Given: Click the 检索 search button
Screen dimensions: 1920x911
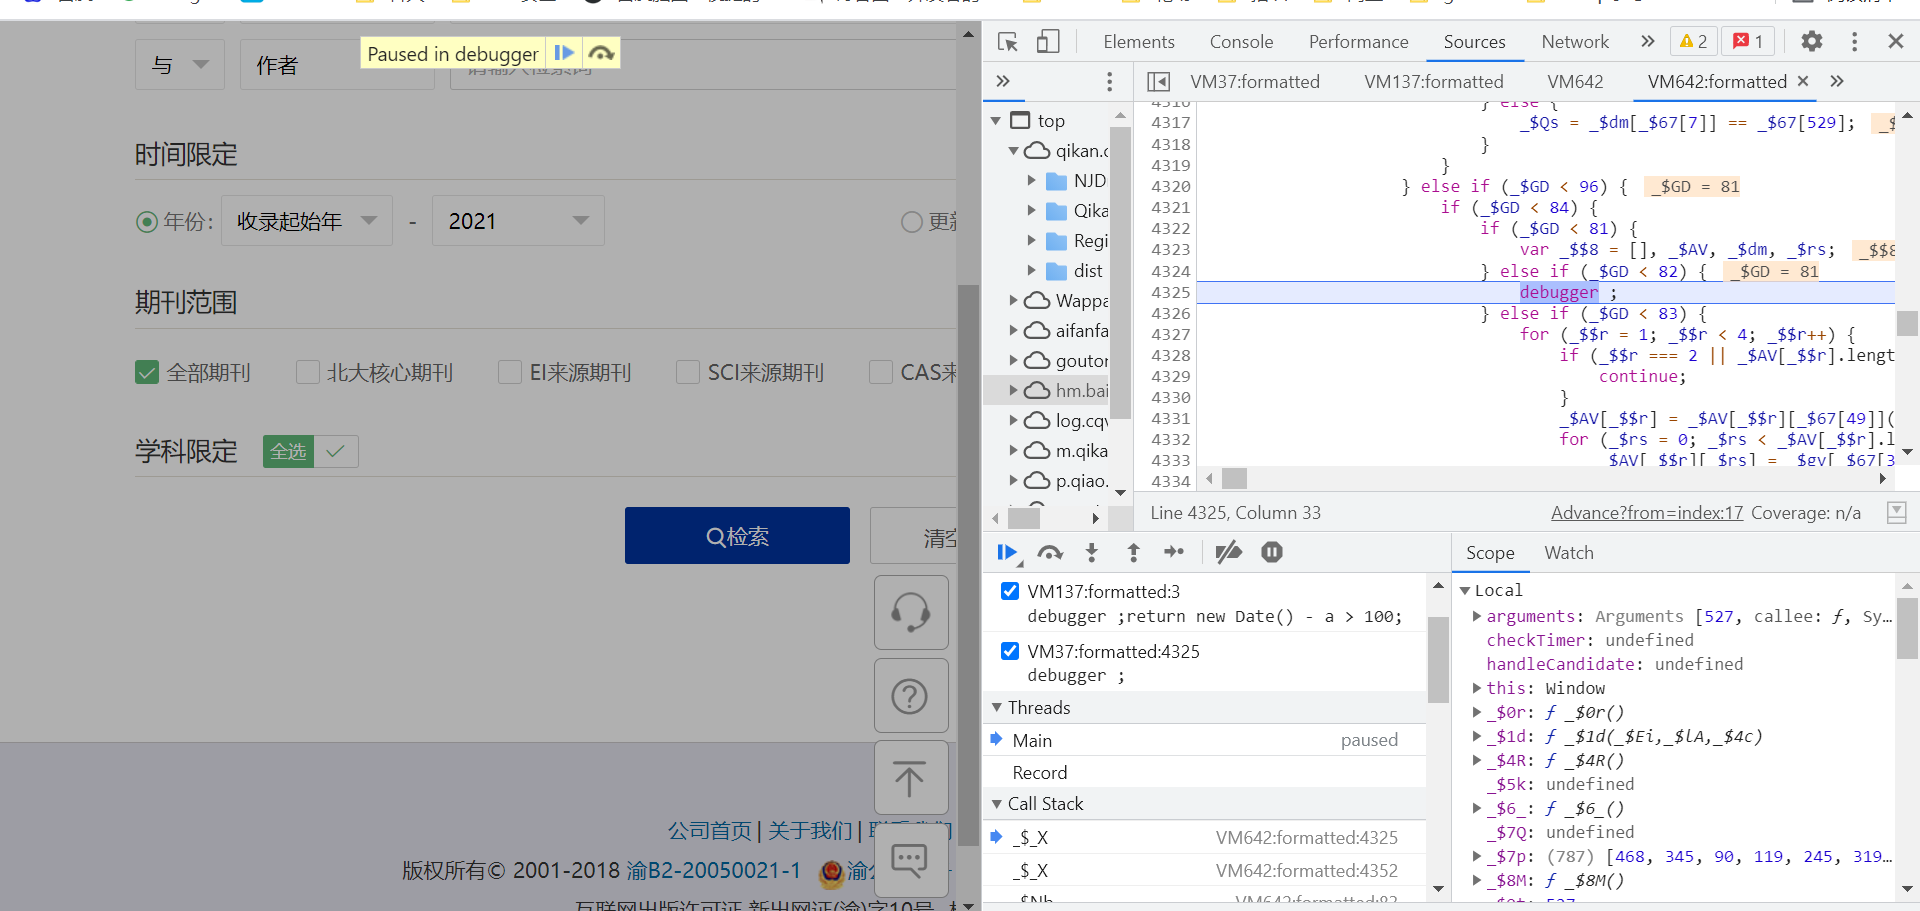Looking at the screenshot, I should click(737, 536).
